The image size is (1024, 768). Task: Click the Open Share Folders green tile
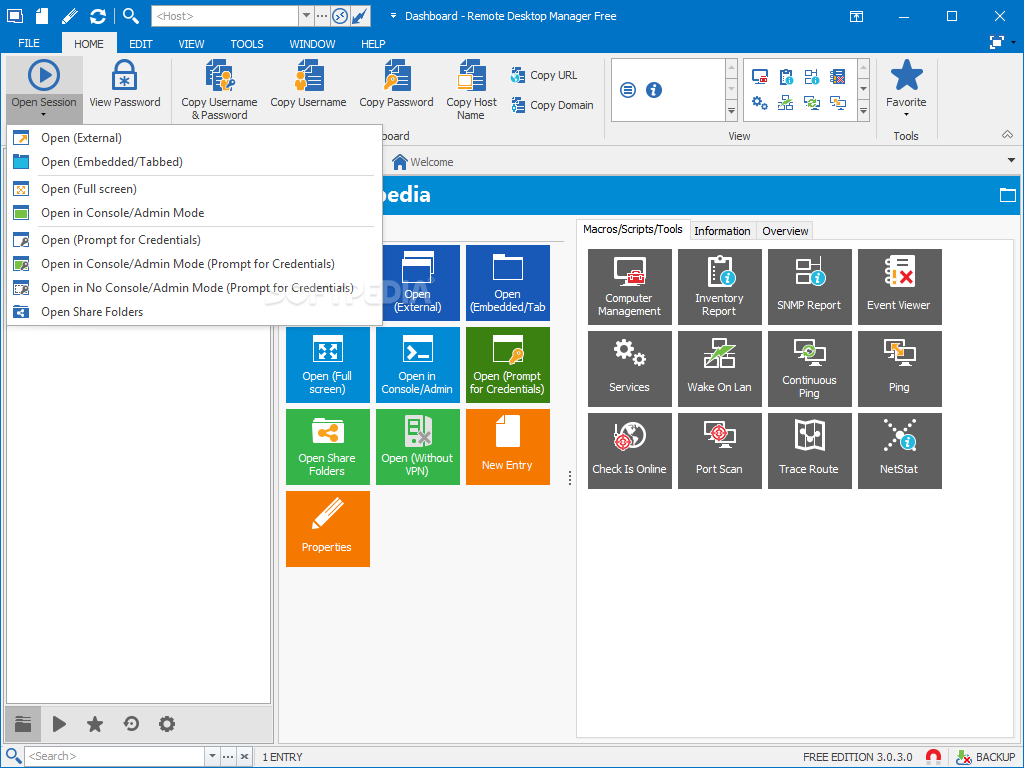(328, 447)
